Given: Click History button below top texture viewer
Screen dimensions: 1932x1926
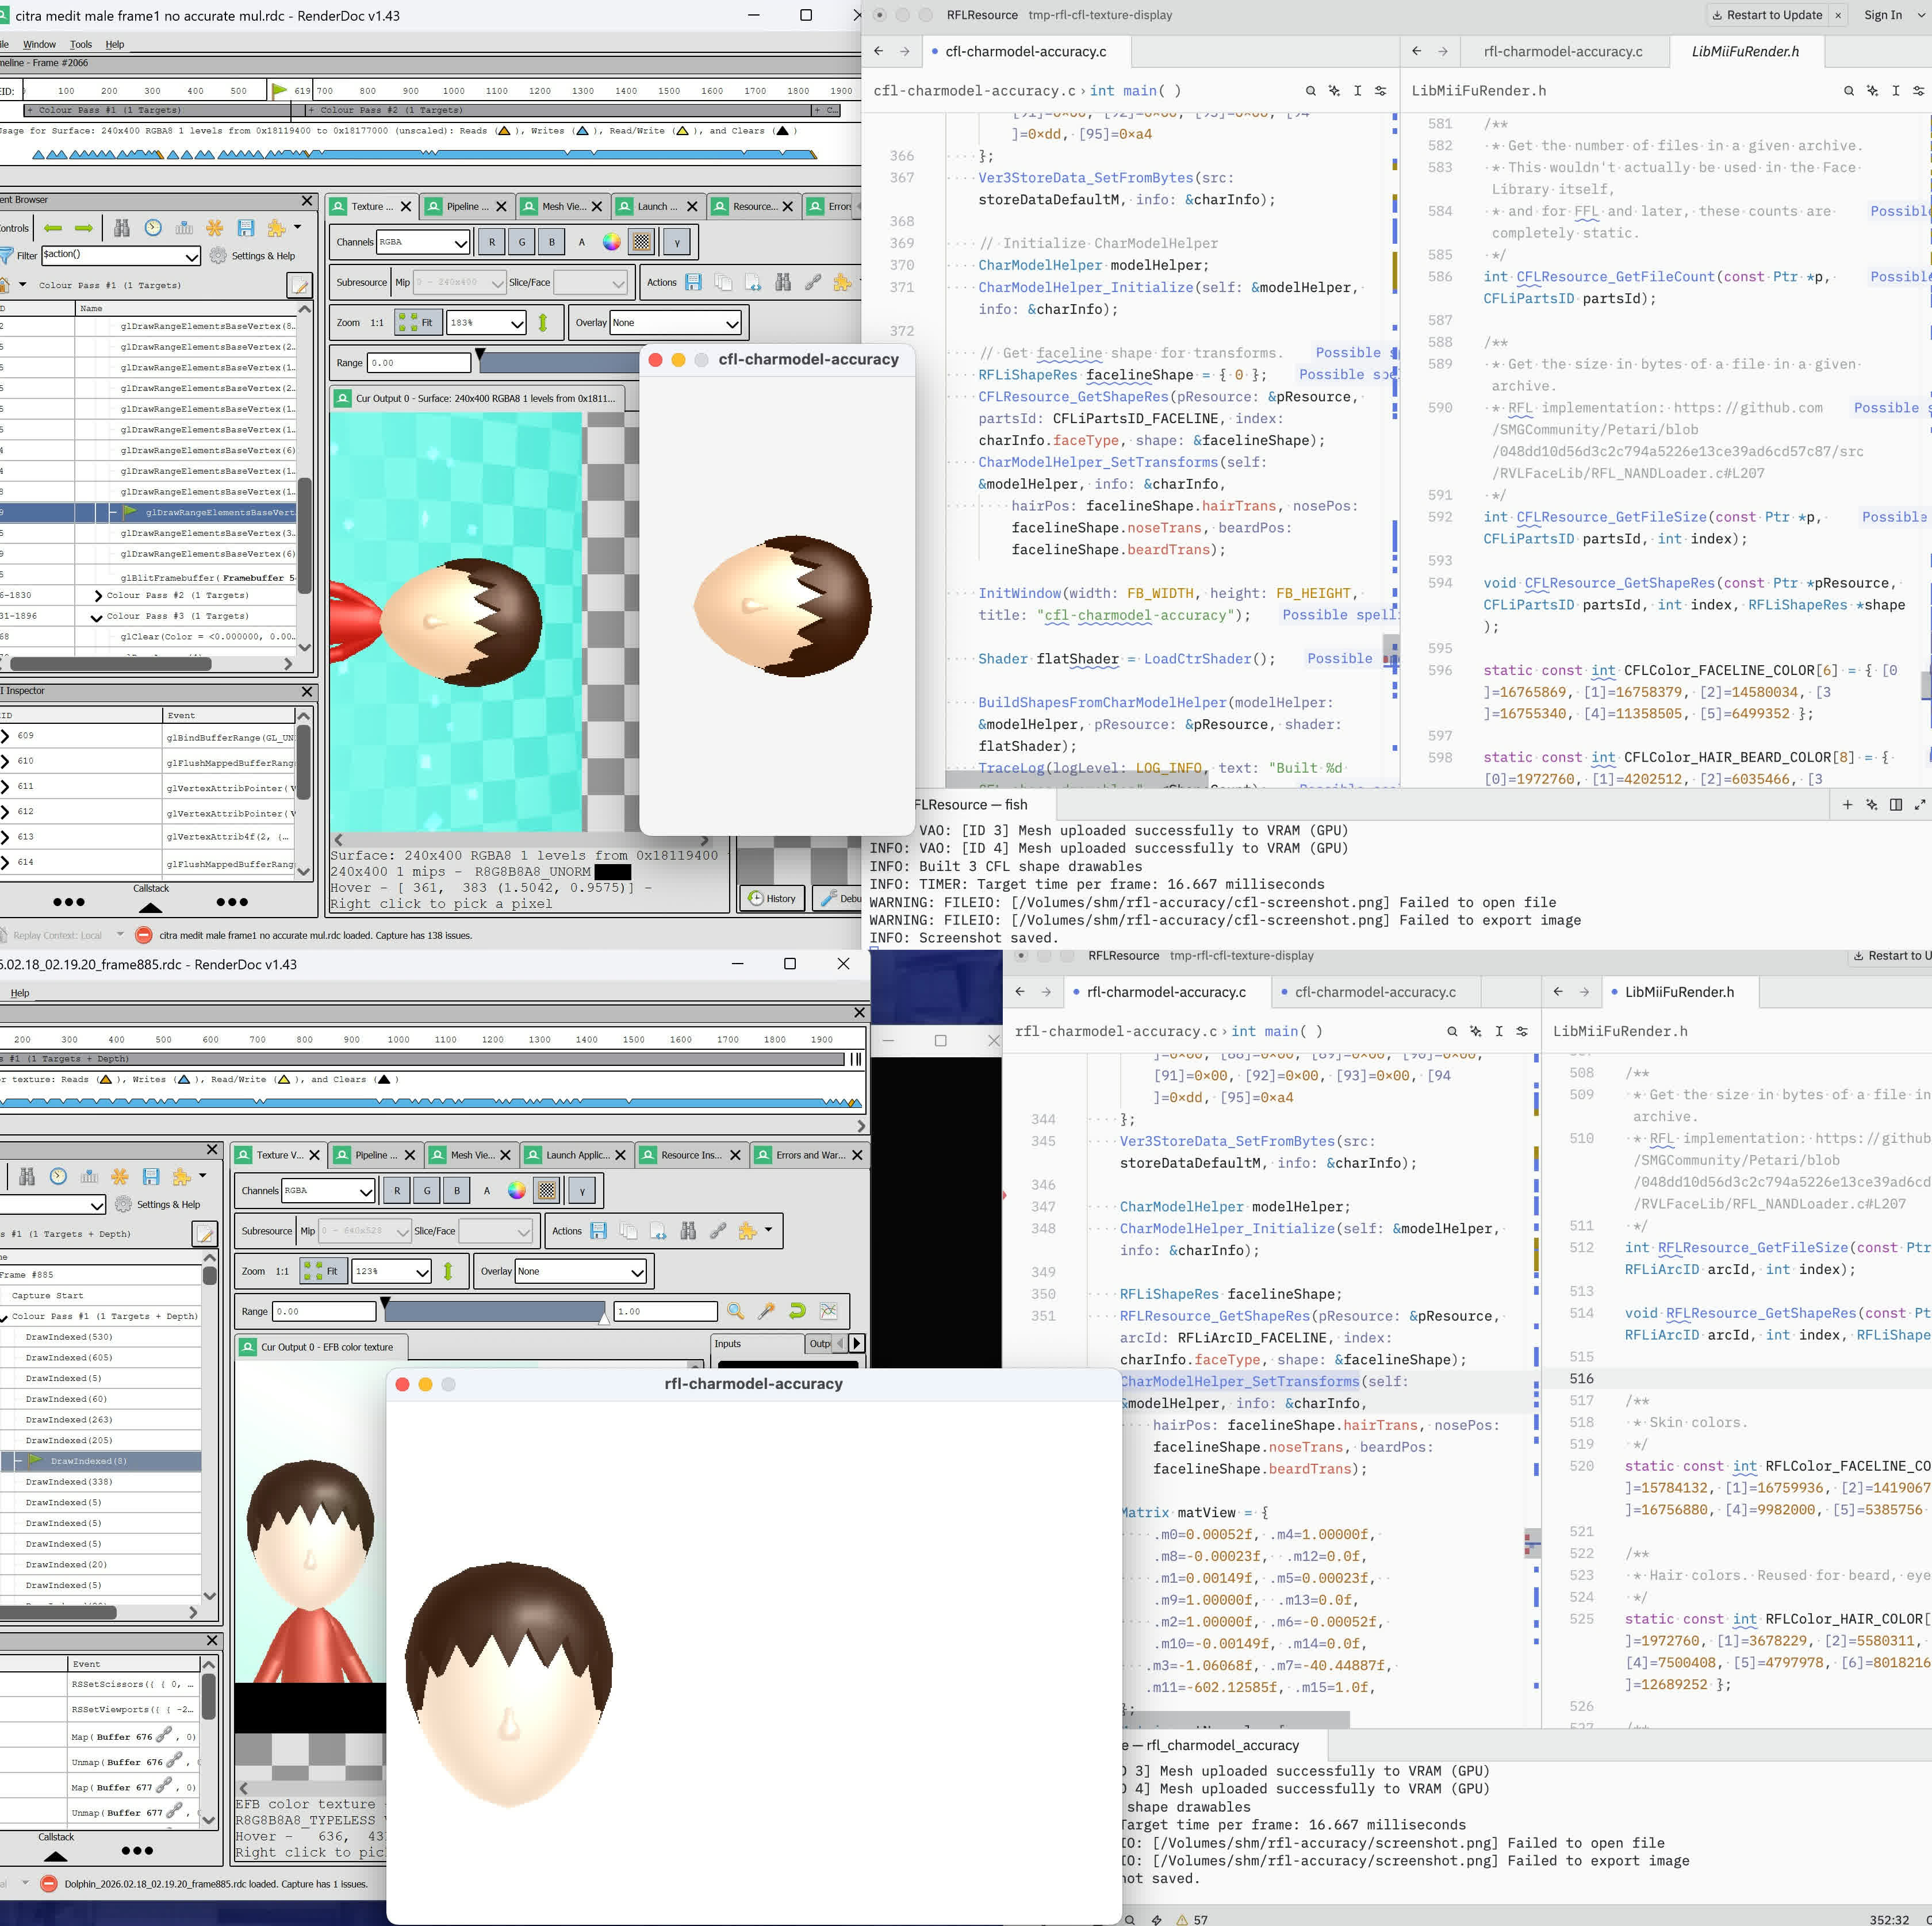Looking at the screenshot, I should pyautogui.click(x=772, y=898).
